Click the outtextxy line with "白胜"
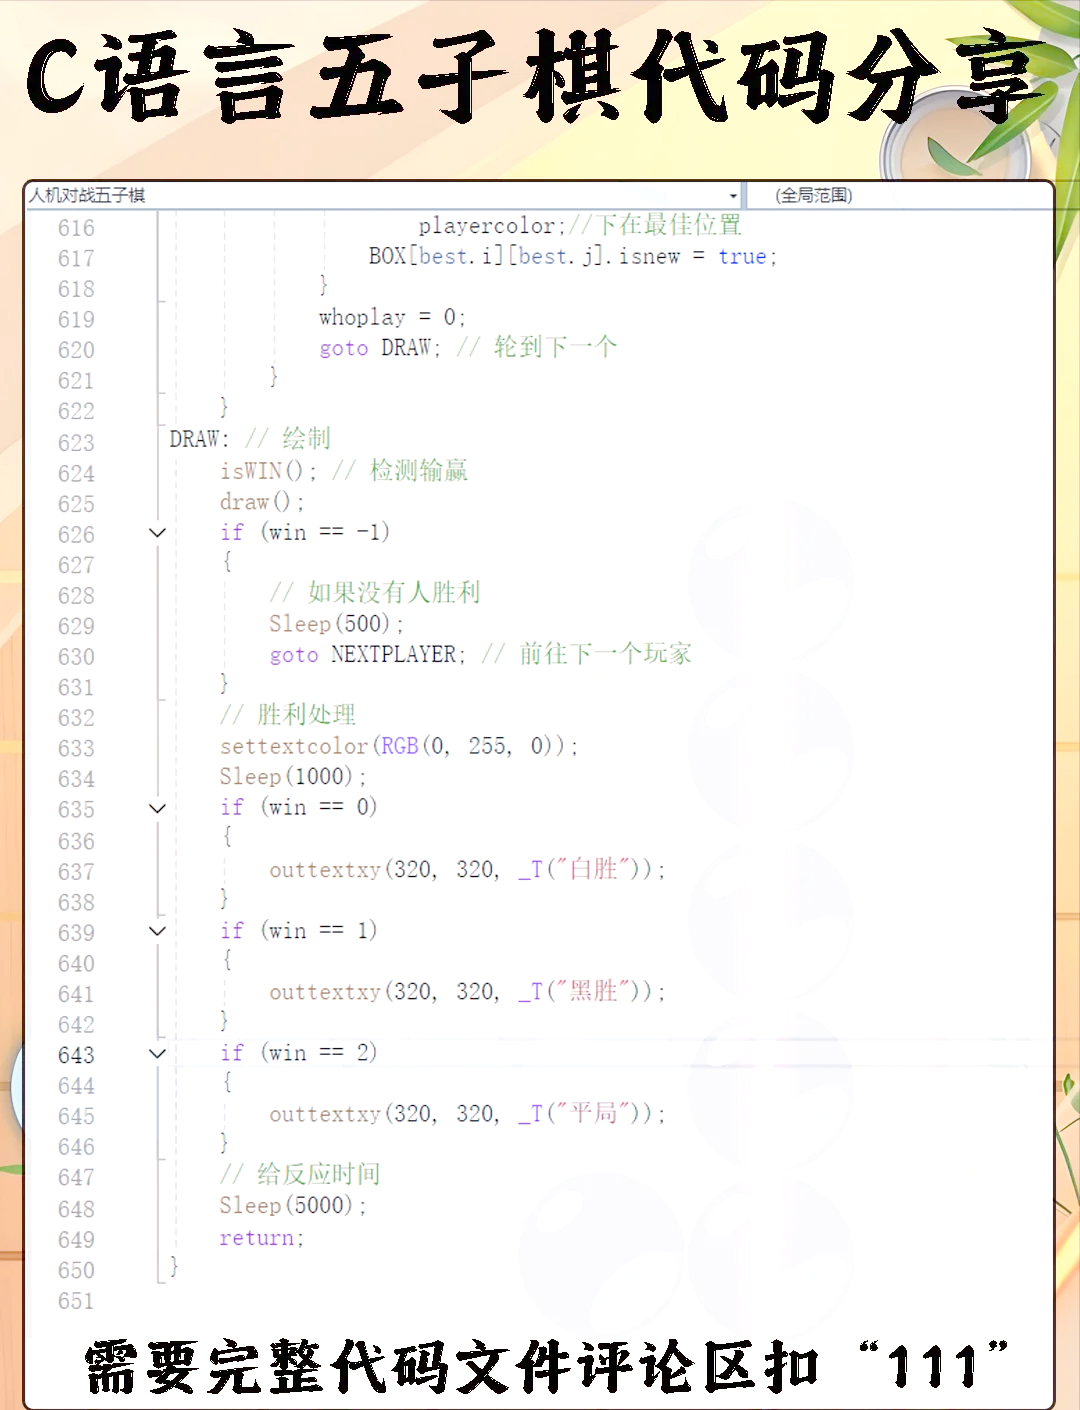The image size is (1080, 1410). coord(466,869)
